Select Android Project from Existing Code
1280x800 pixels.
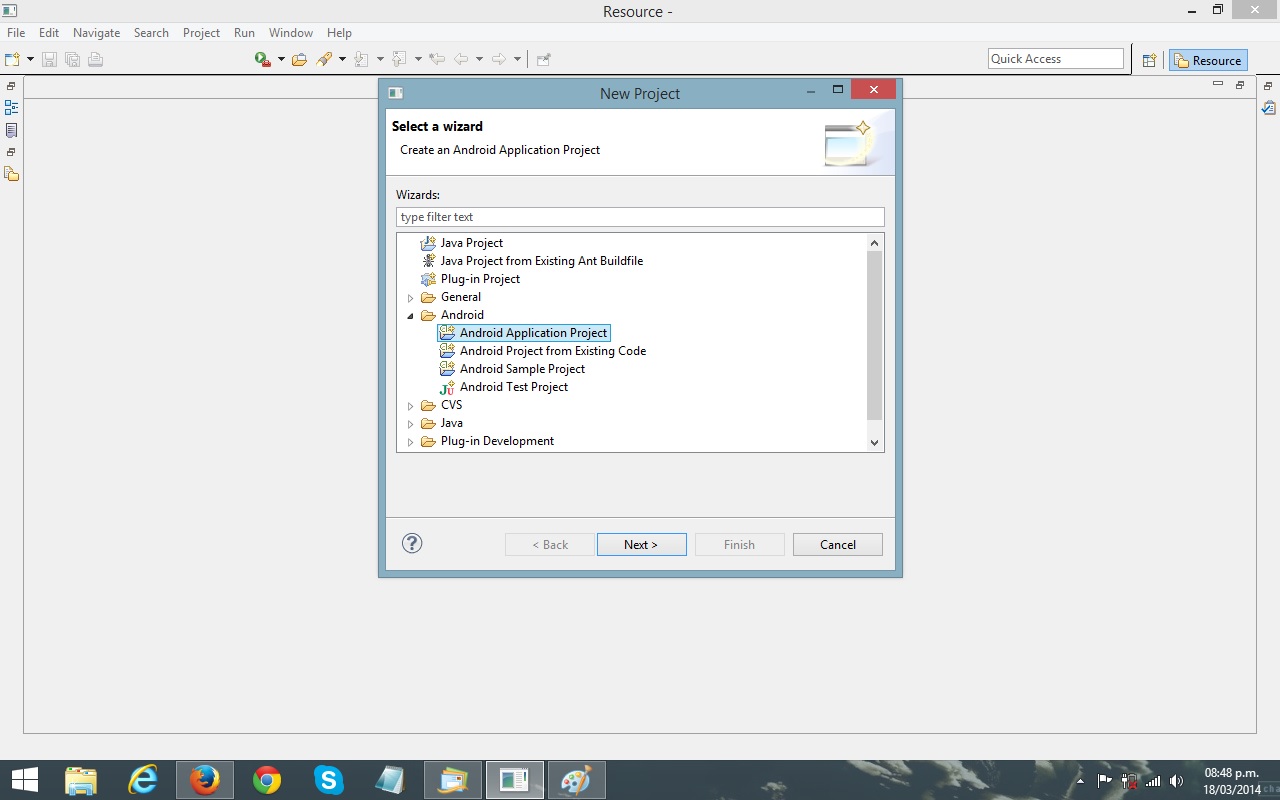pyautogui.click(x=553, y=351)
